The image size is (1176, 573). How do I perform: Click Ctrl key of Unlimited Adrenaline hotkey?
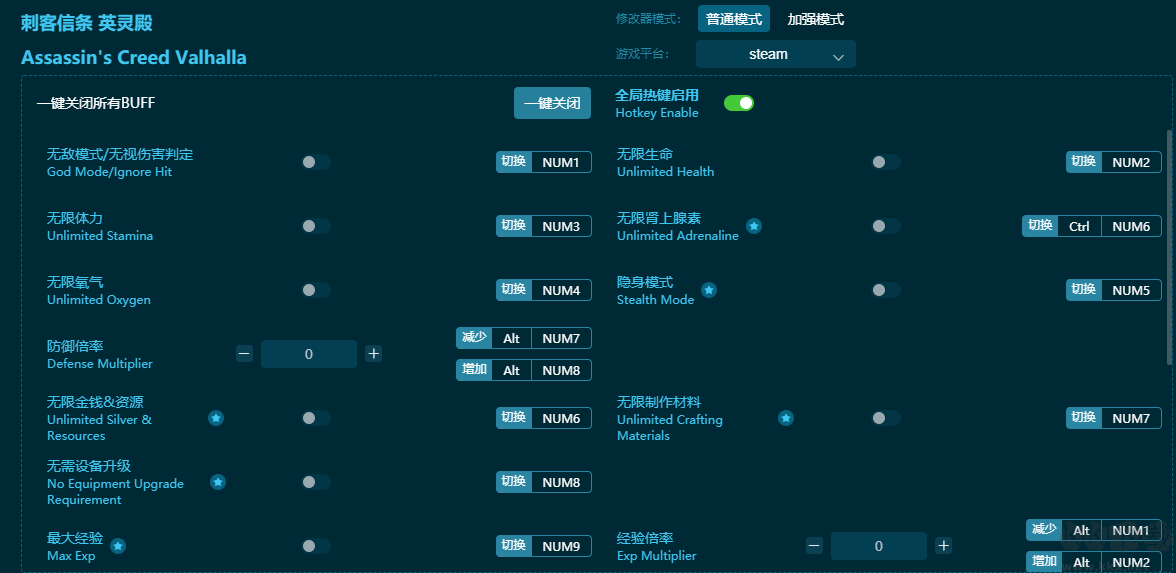[1079, 226]
